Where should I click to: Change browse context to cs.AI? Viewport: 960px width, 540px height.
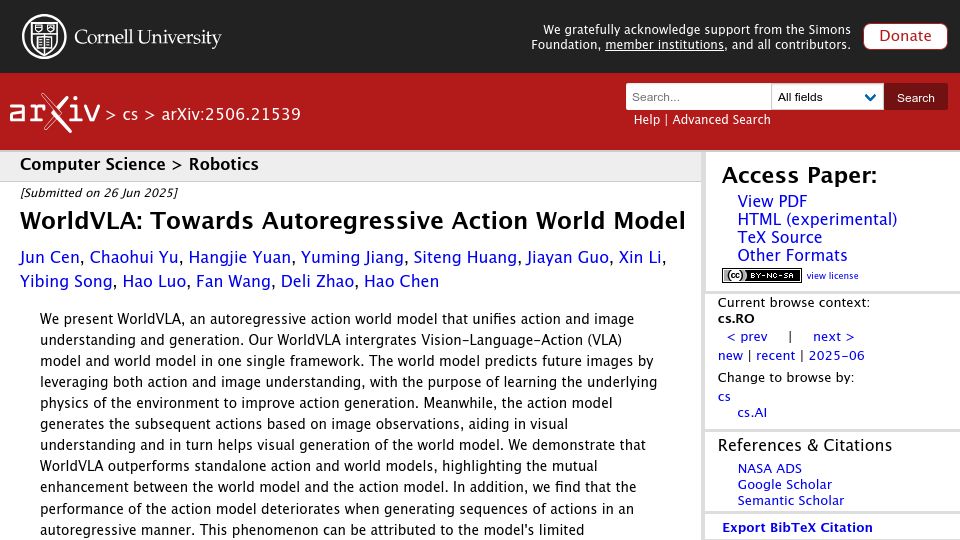[x=752, y=413]
